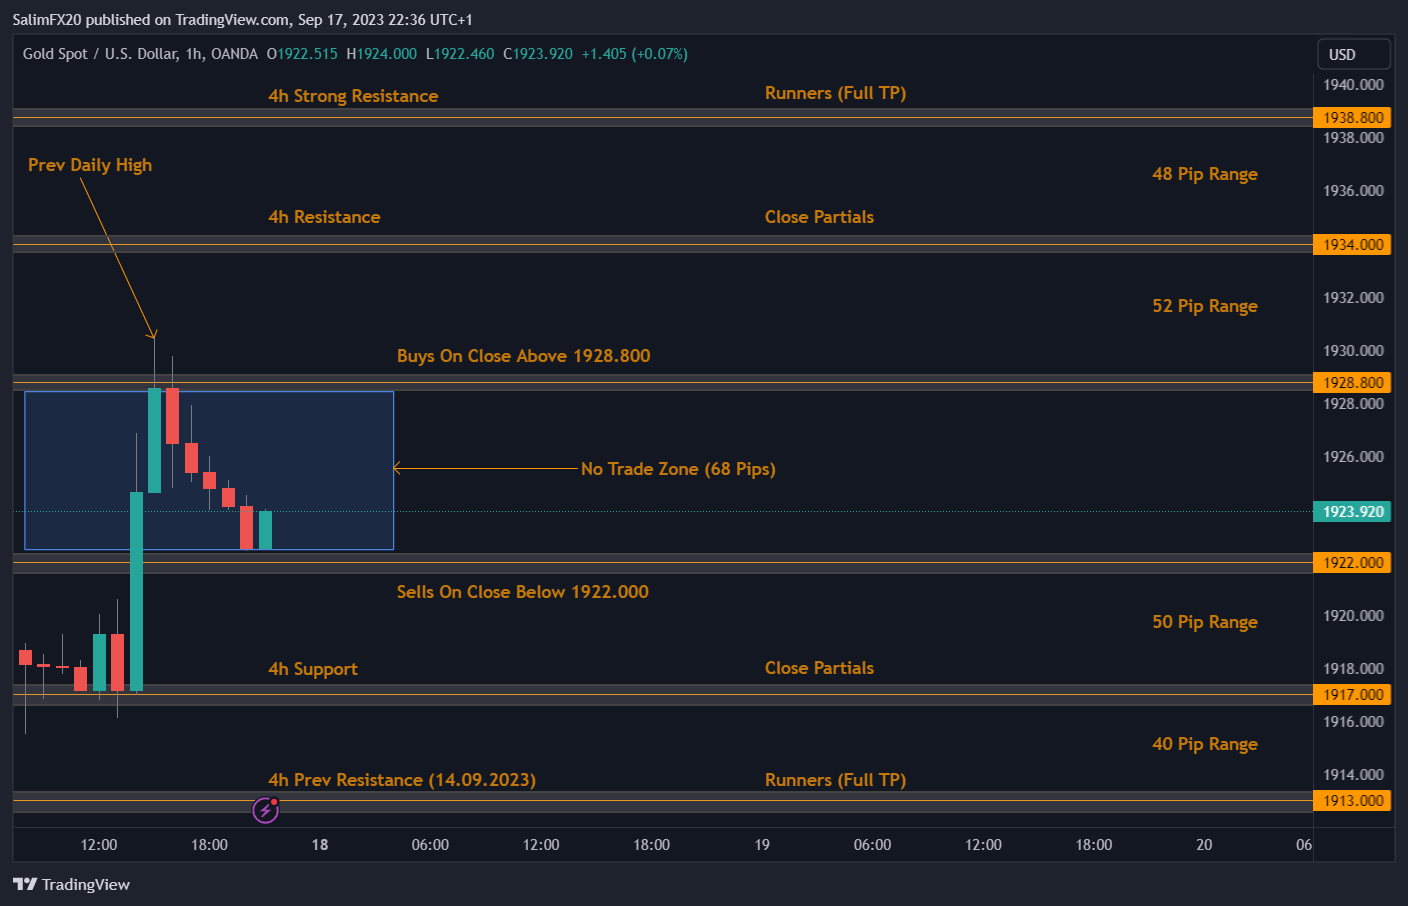Click the purple lightning alert icon on chart
The height and width of the screenshot is (906, 1408).
point(265,809)
